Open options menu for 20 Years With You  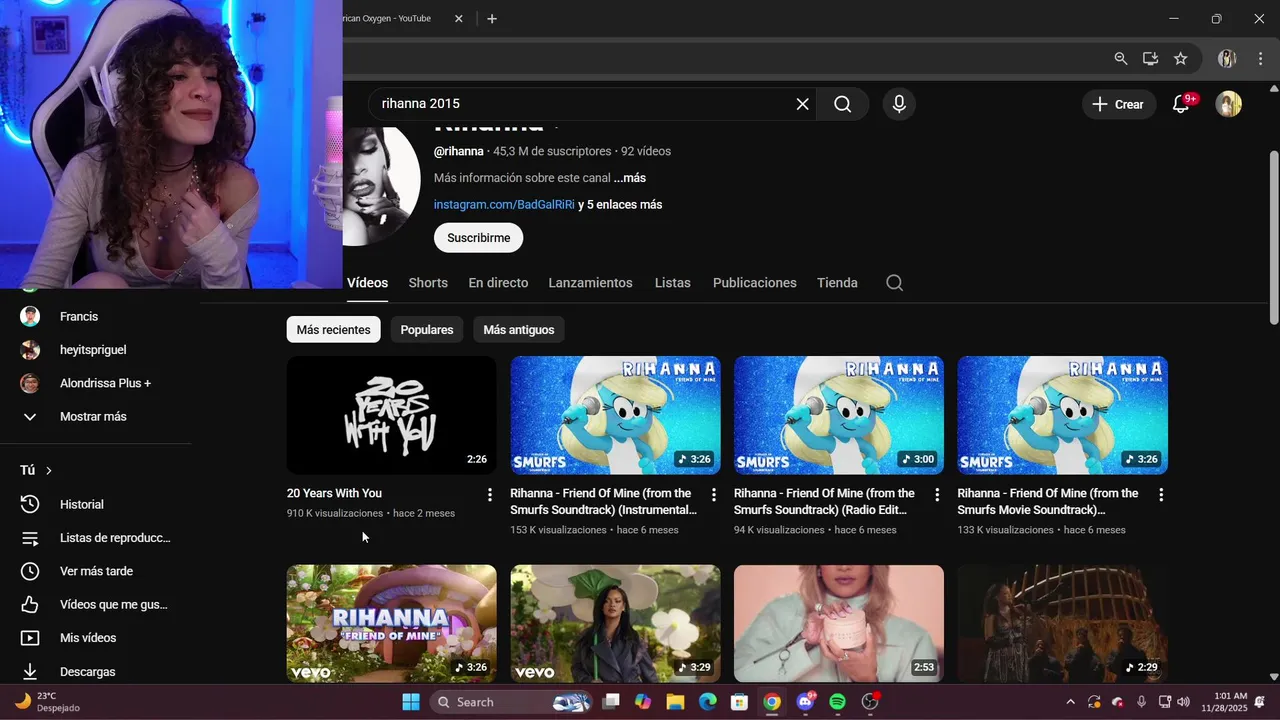[489, 494]
